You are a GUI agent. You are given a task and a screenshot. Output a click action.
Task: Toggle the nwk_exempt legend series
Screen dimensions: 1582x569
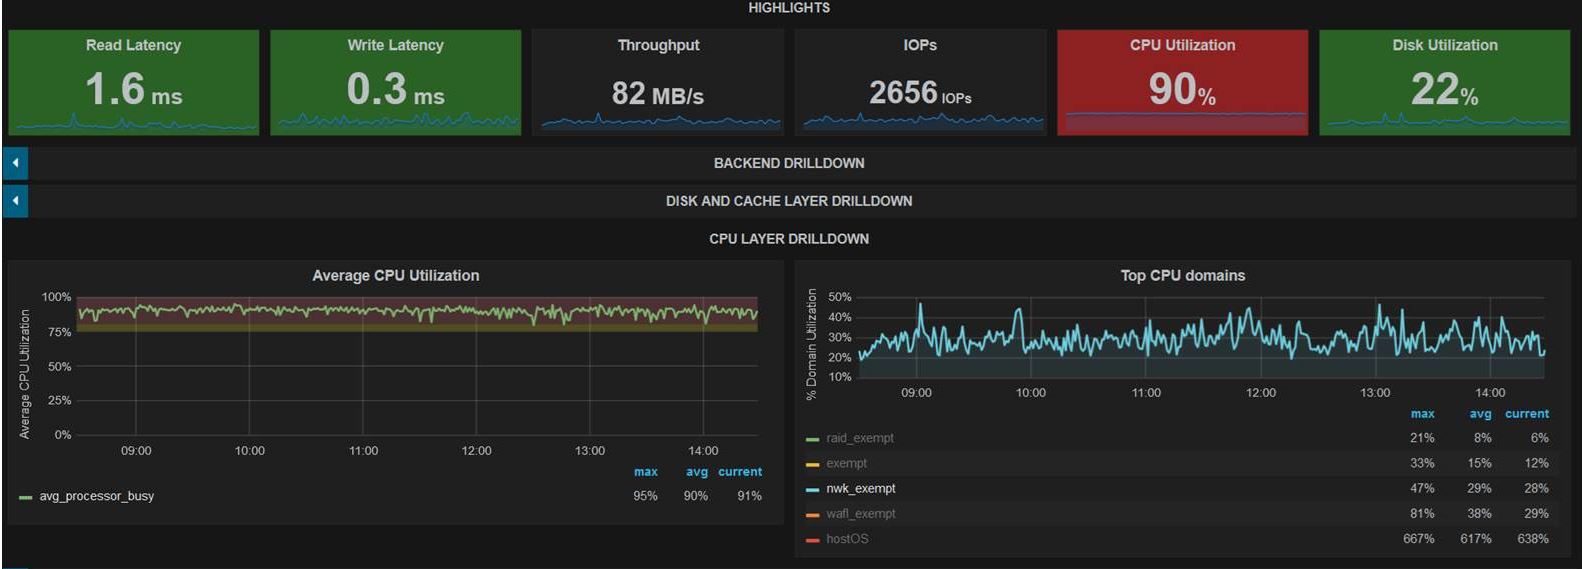(x=861, y=488)
